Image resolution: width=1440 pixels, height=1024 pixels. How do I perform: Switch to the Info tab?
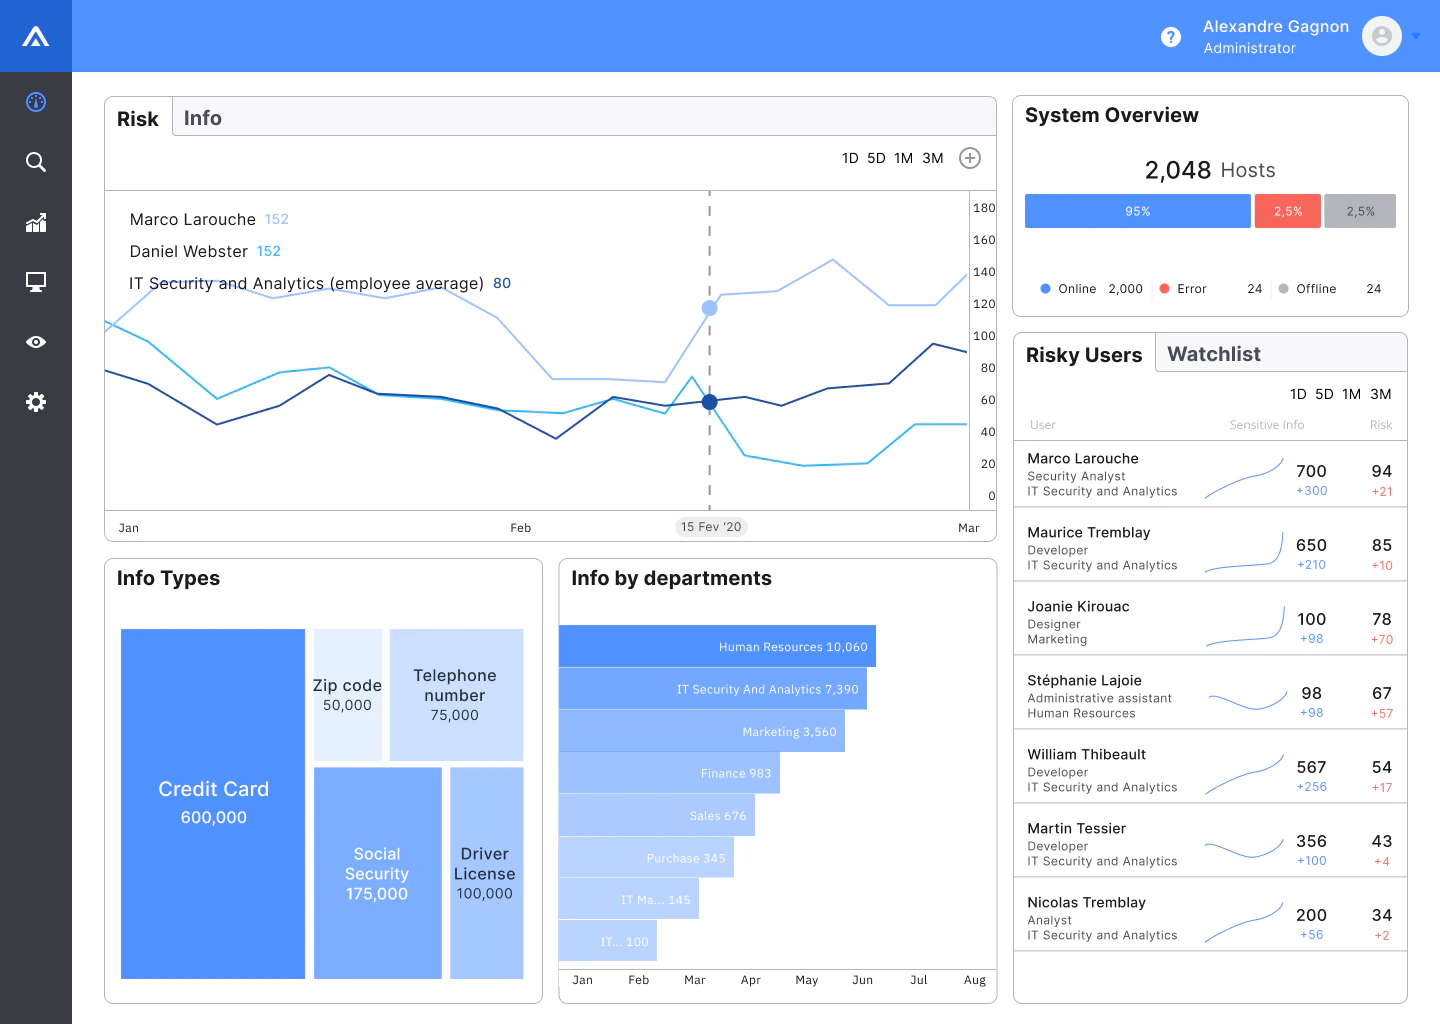coord(203,118)
